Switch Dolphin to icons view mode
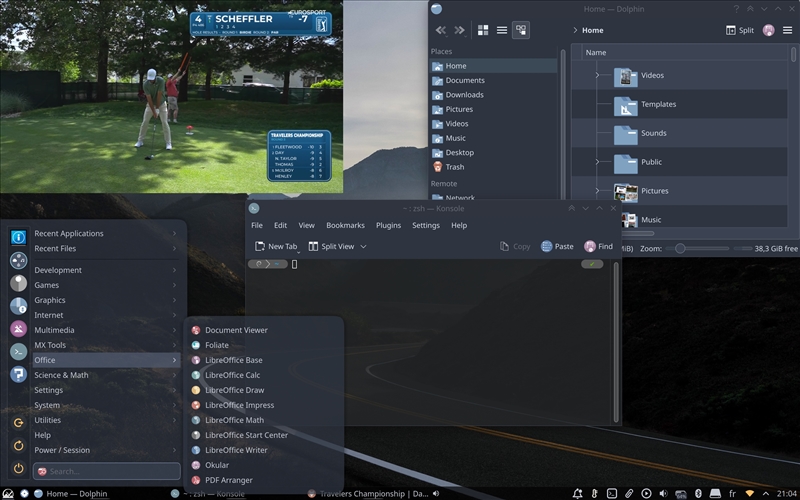This screenshot has width=800, height=500. click(x=483, y=30)
